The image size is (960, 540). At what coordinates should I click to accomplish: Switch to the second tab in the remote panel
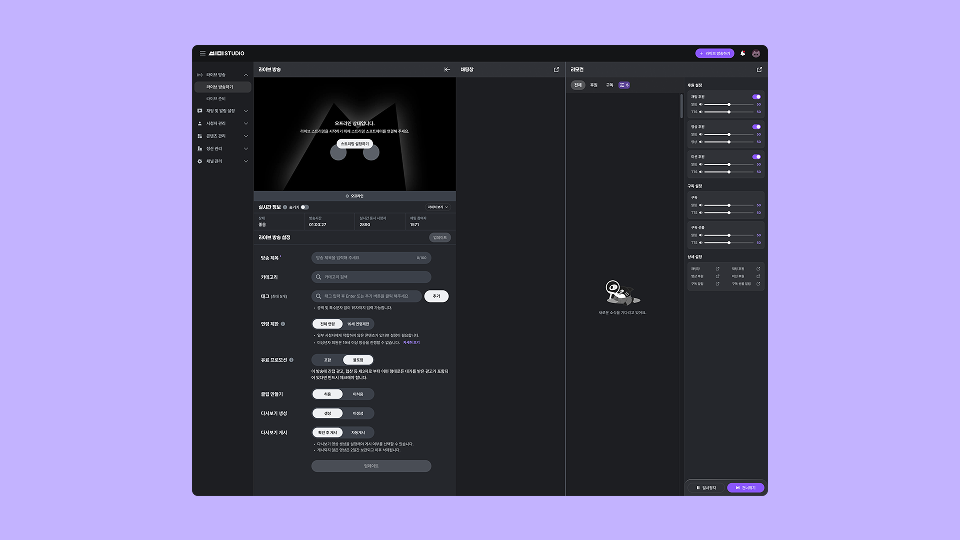coord(593,85)
